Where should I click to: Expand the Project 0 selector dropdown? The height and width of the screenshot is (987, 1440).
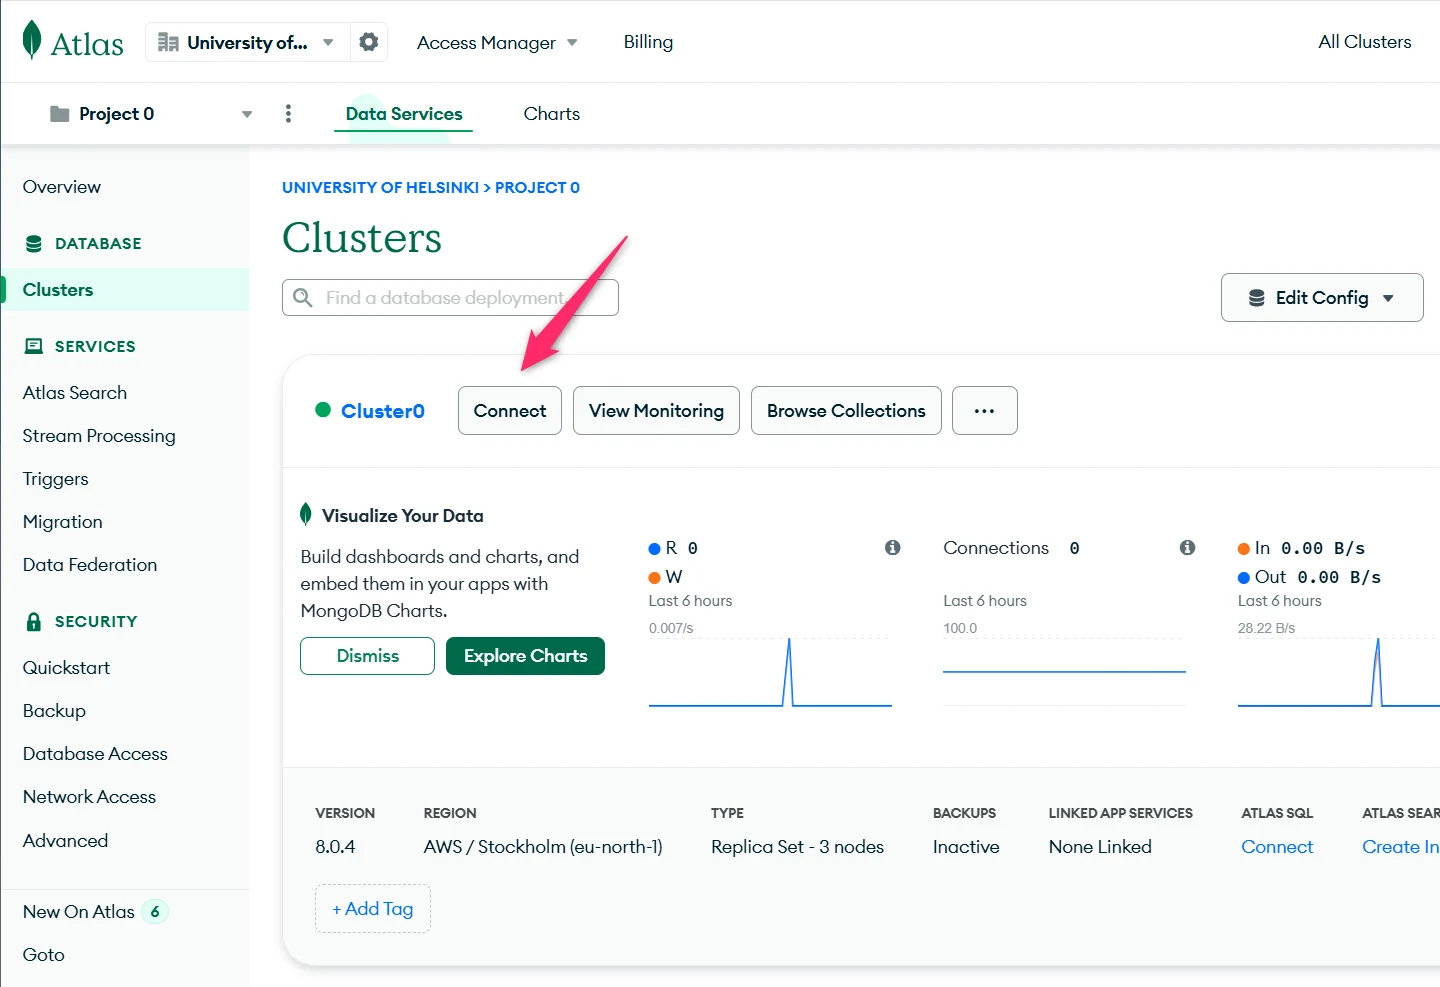[150, 114]
